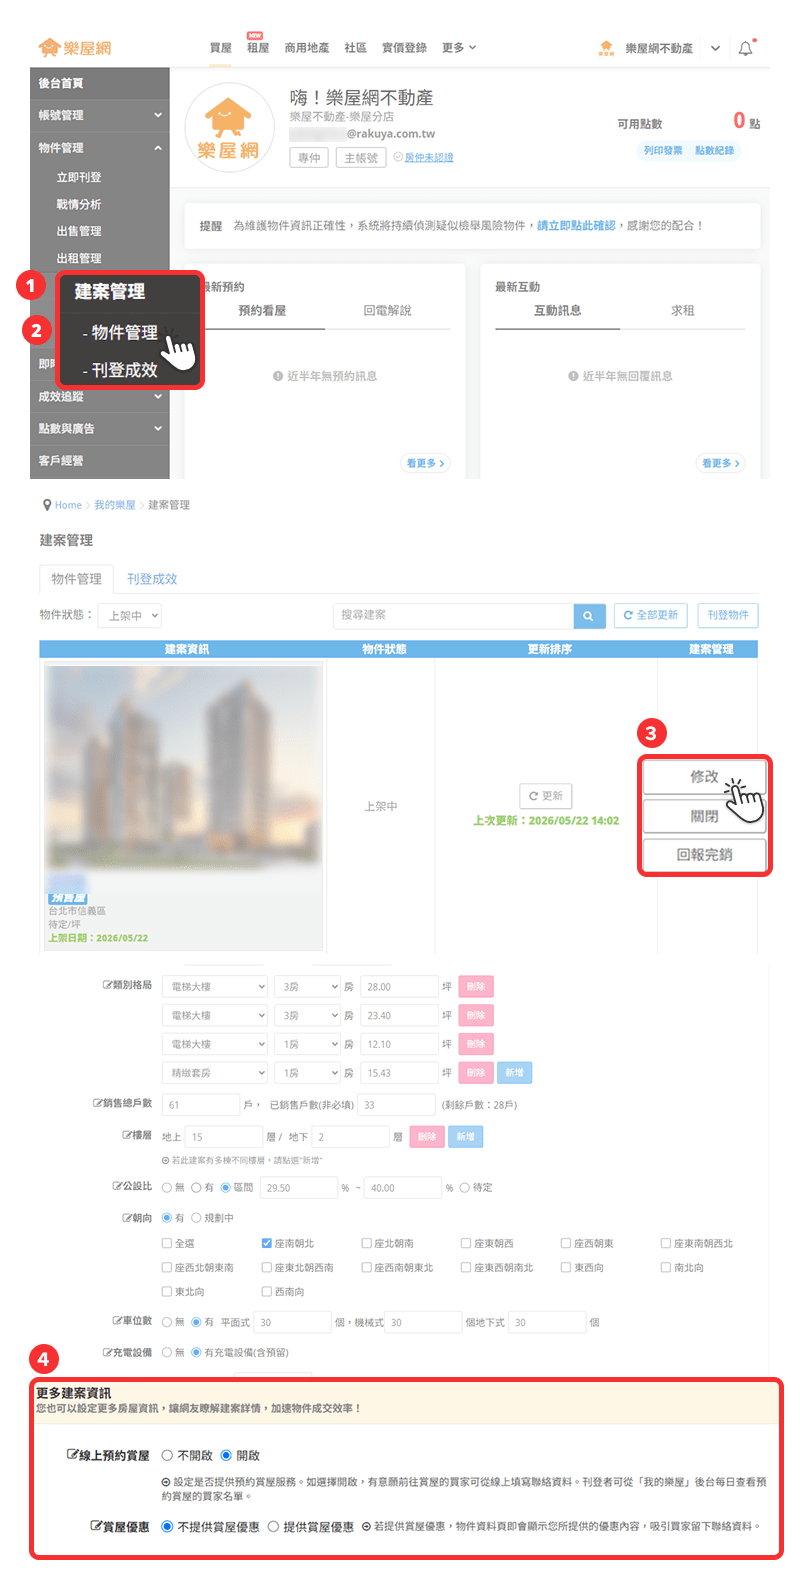
Task: Tick the 座東朝西 checkbox
Action: pyautogui.click(x=466, y=1243)
